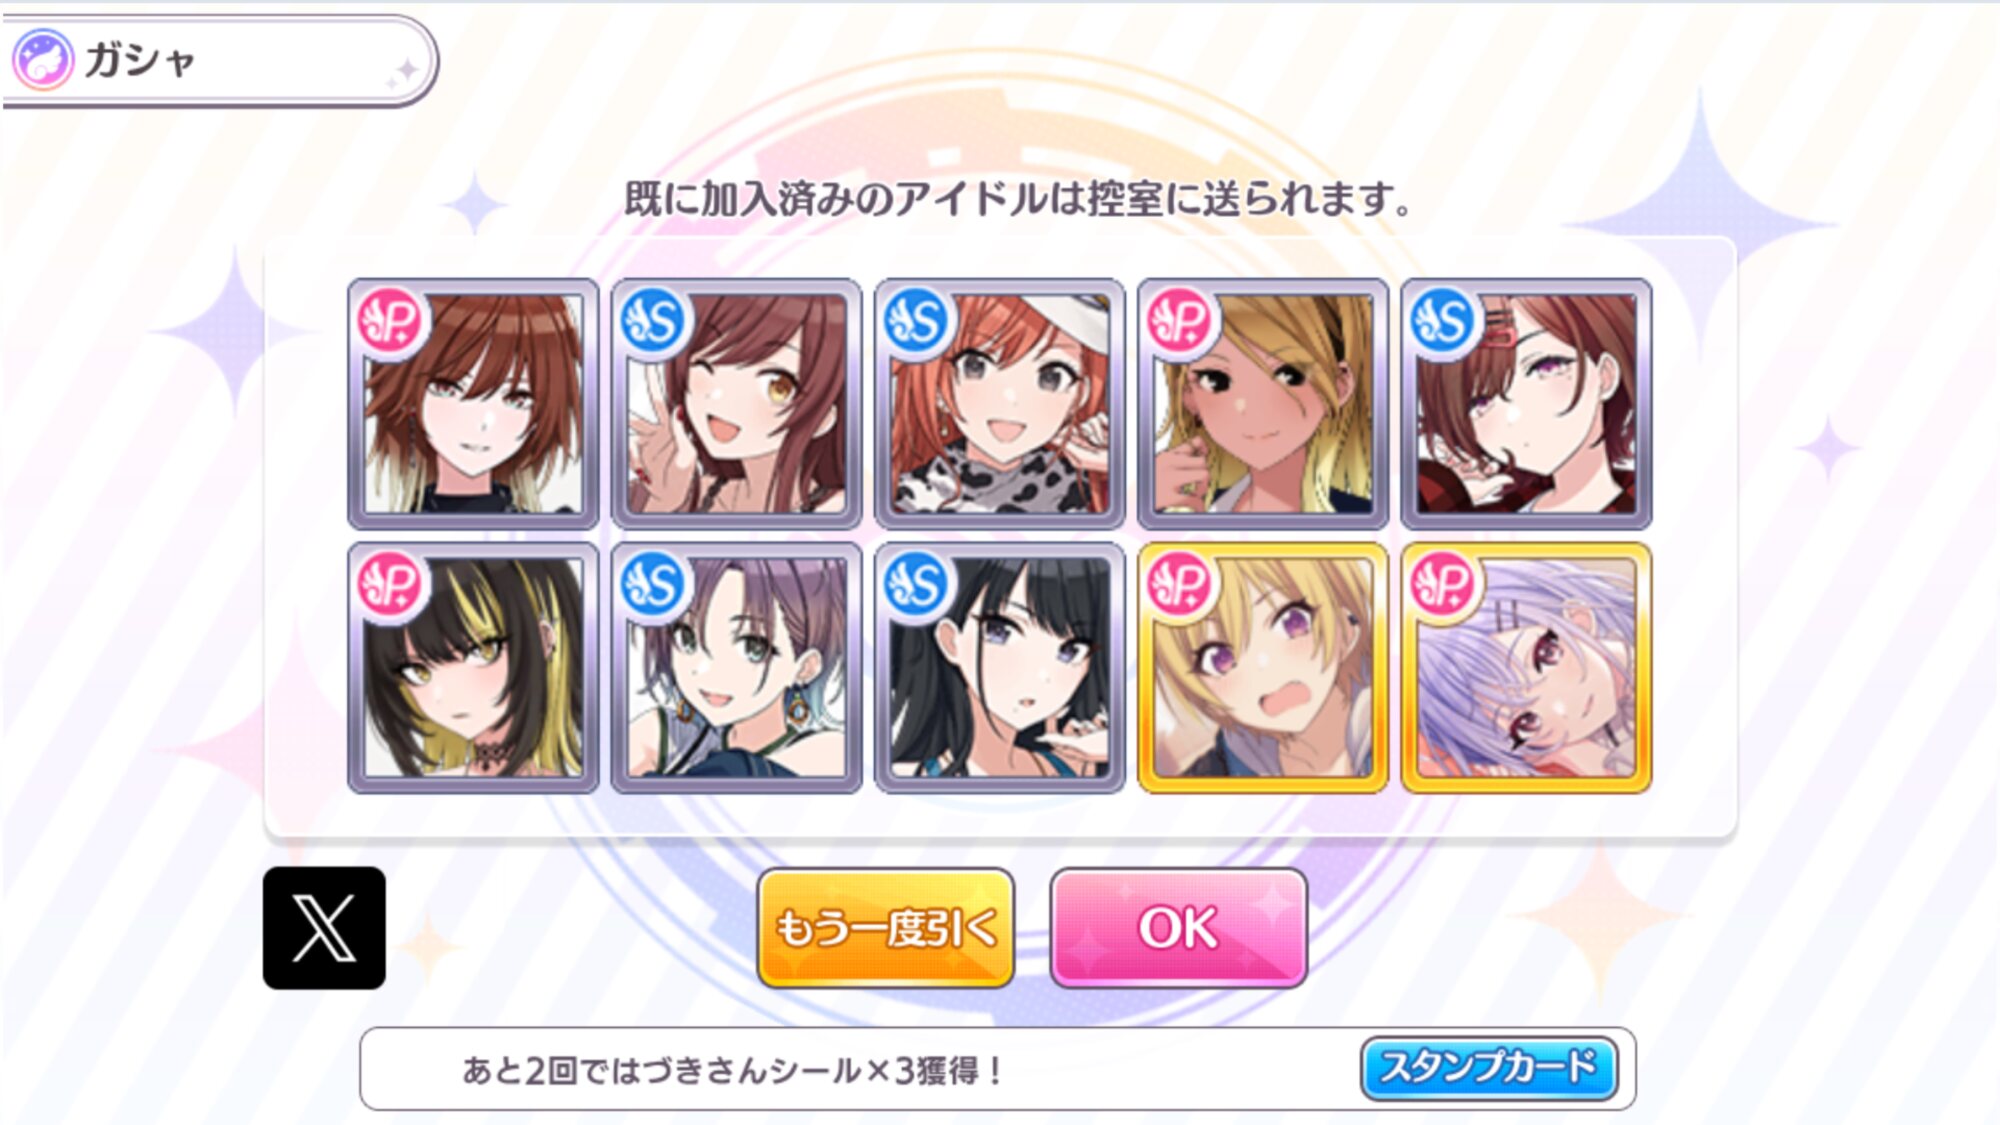The image size is (2000, 1125).
Task: Click the pink P badge on the brown-haired idol card
Action: pos(390,321)
